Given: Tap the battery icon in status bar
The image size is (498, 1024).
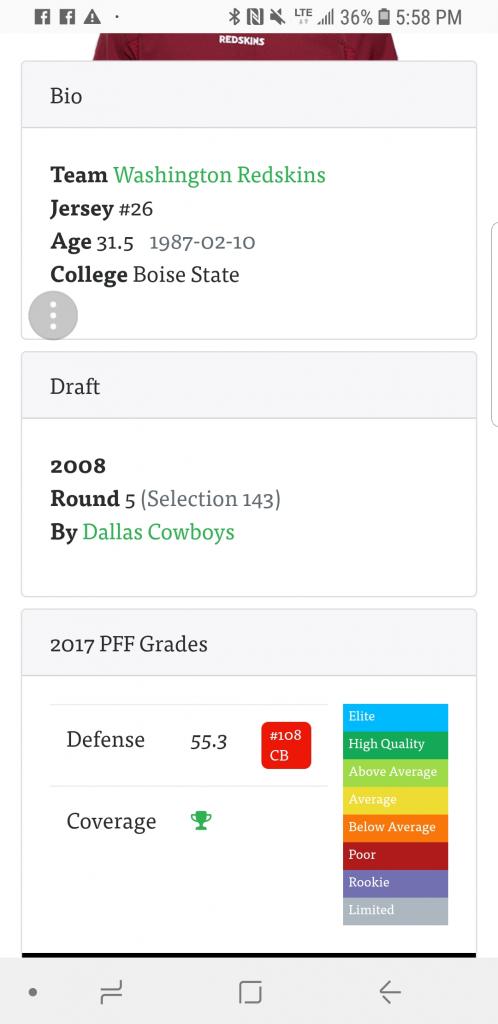Looking at the screenshot, I should click(x=384, y=16).
